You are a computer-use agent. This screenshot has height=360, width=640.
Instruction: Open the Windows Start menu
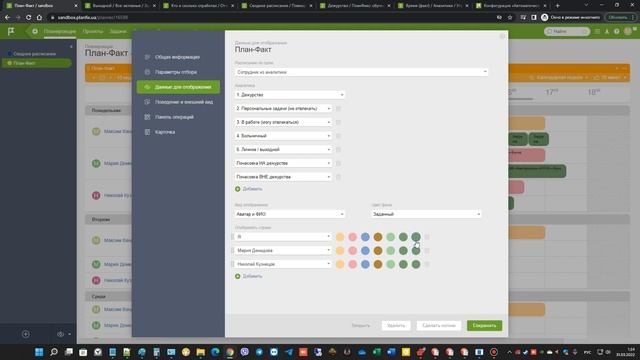pyautogui.click(x=39, y=352)
